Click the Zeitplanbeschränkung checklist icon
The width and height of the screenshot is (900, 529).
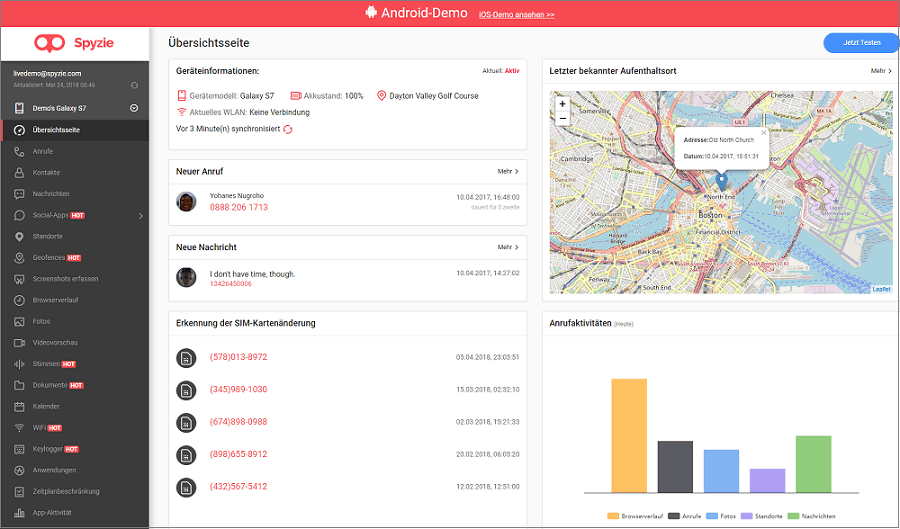pos(20,492)
